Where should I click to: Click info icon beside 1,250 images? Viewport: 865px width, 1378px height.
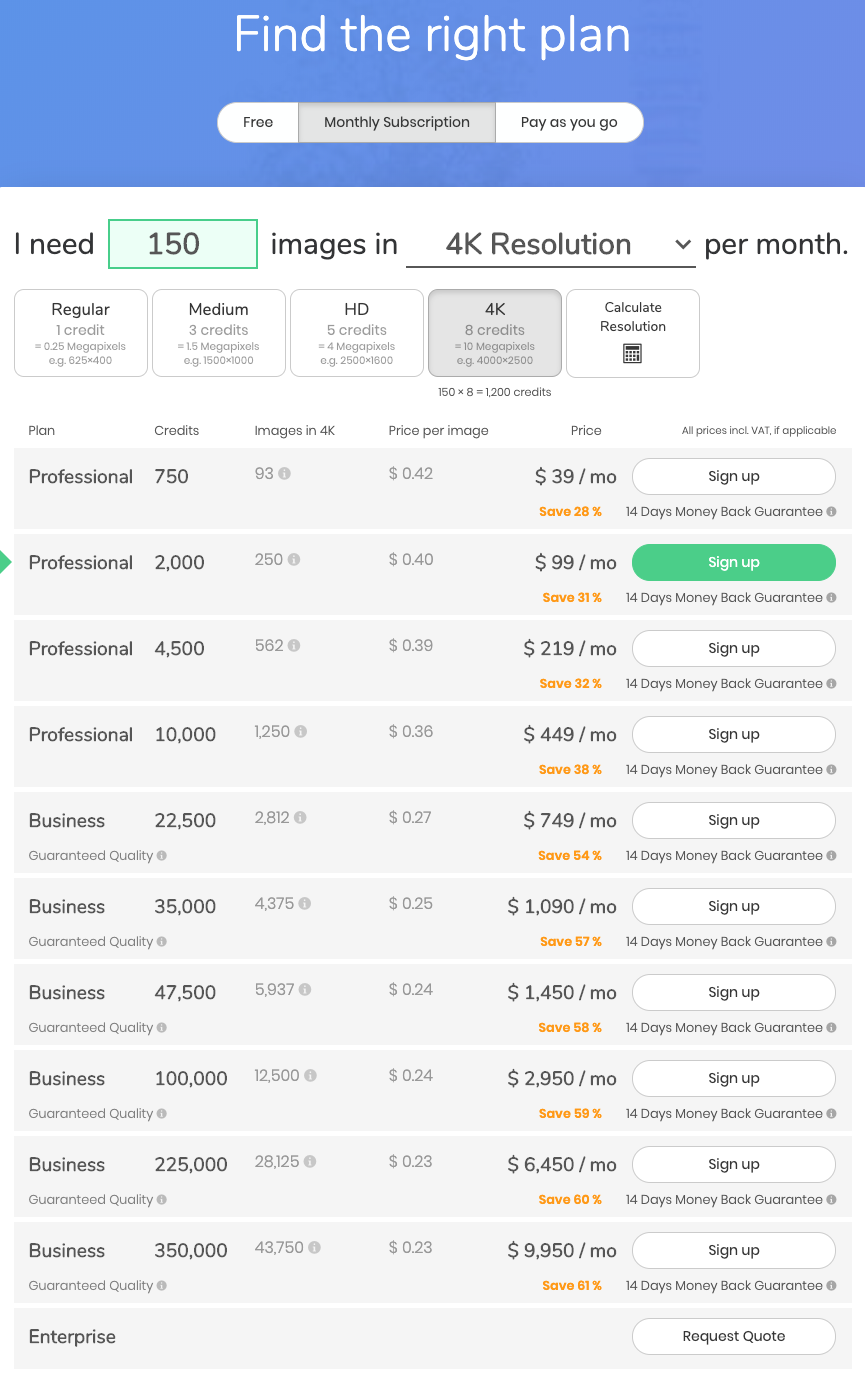point(301,732)
